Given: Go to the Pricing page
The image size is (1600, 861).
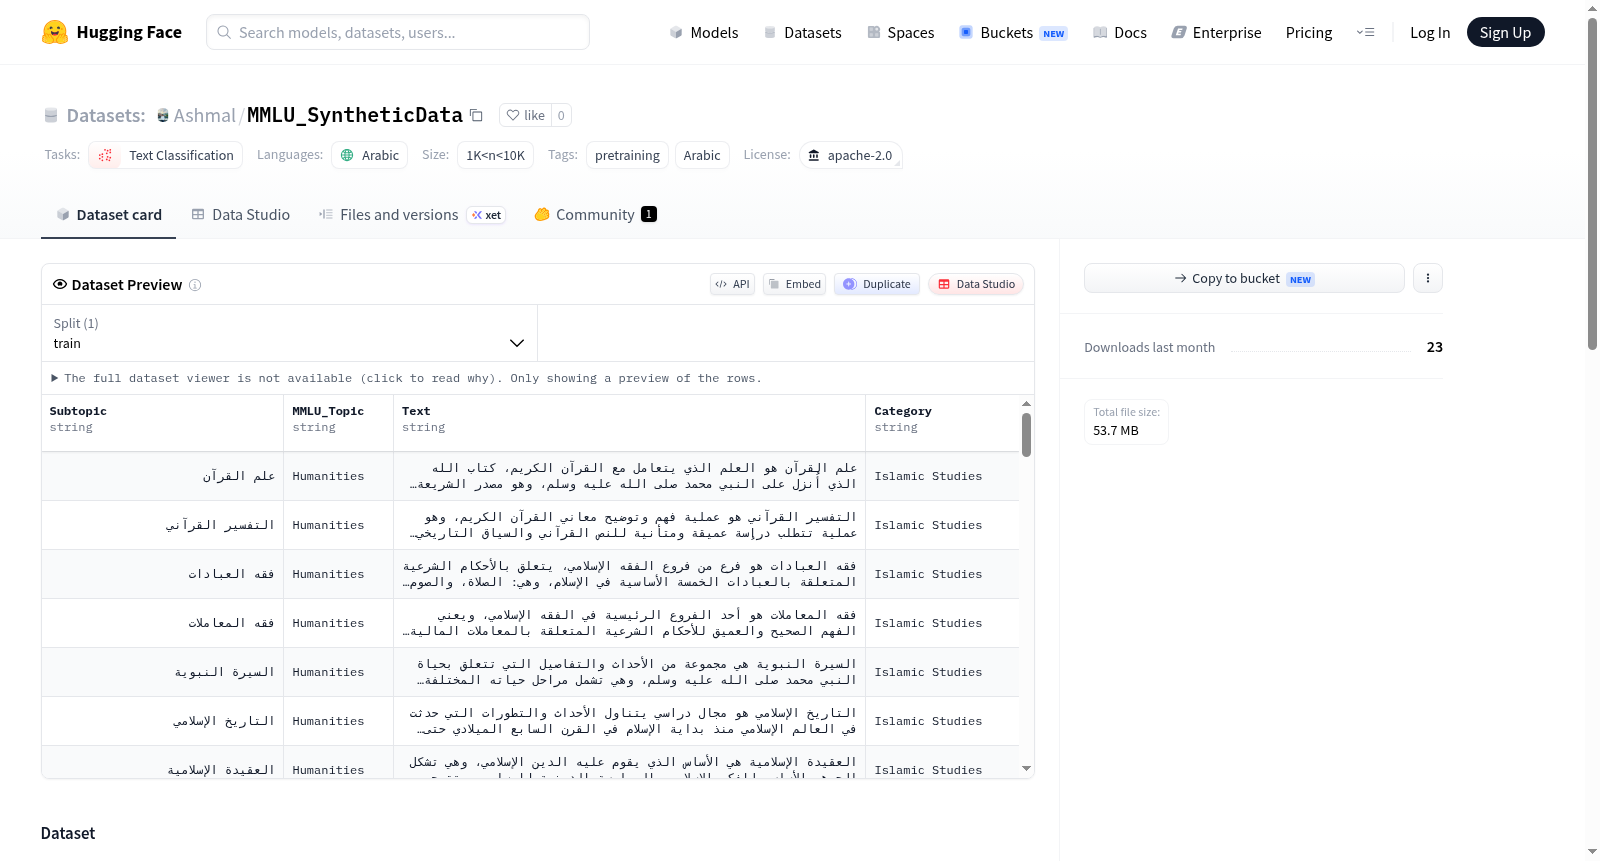Looking at the screenshot, I should click(x=1309, y=33).
